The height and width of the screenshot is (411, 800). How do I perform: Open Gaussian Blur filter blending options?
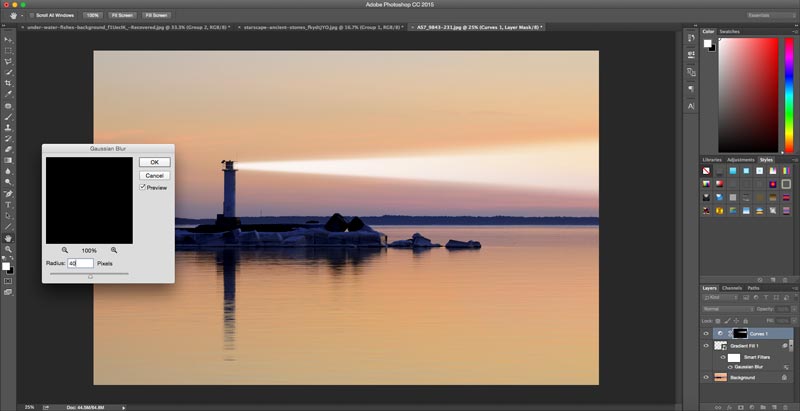pos(786,367)
